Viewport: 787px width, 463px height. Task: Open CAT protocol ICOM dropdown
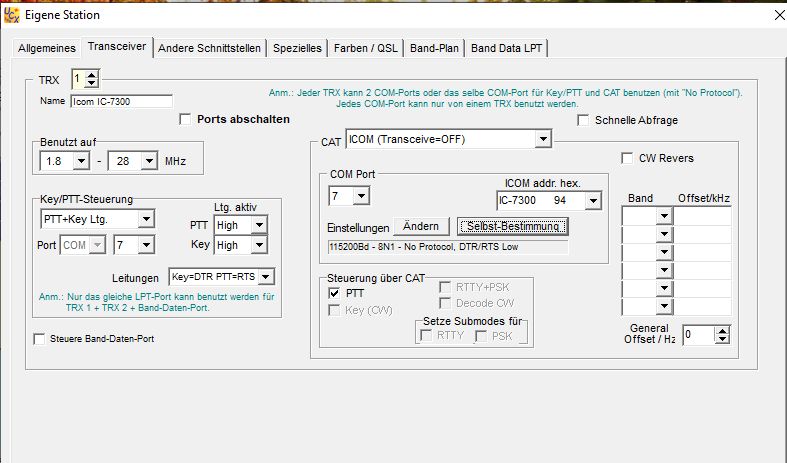tap(543, 139)
